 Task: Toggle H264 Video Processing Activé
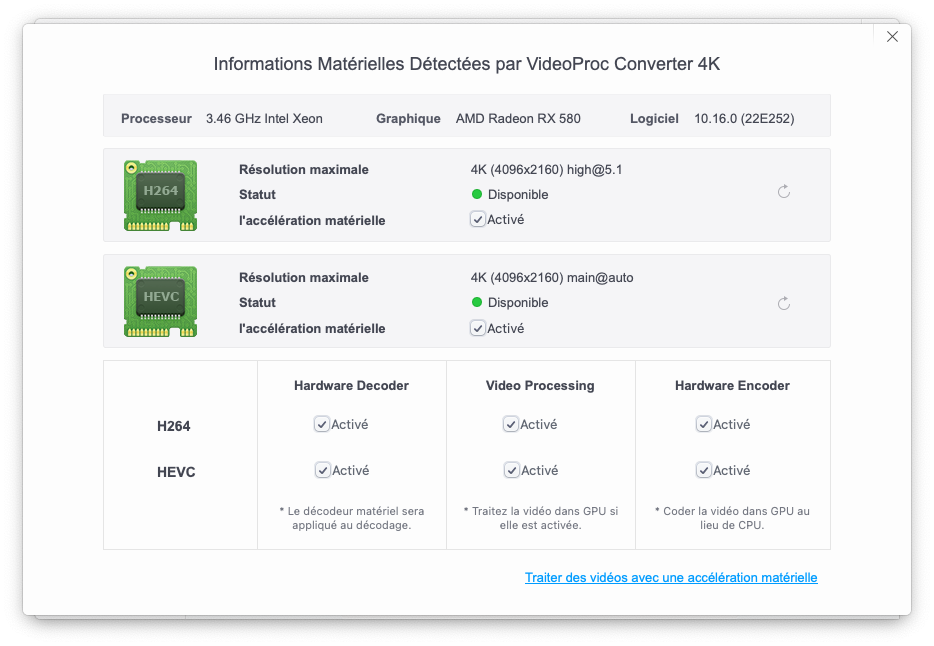pos(510,425)
